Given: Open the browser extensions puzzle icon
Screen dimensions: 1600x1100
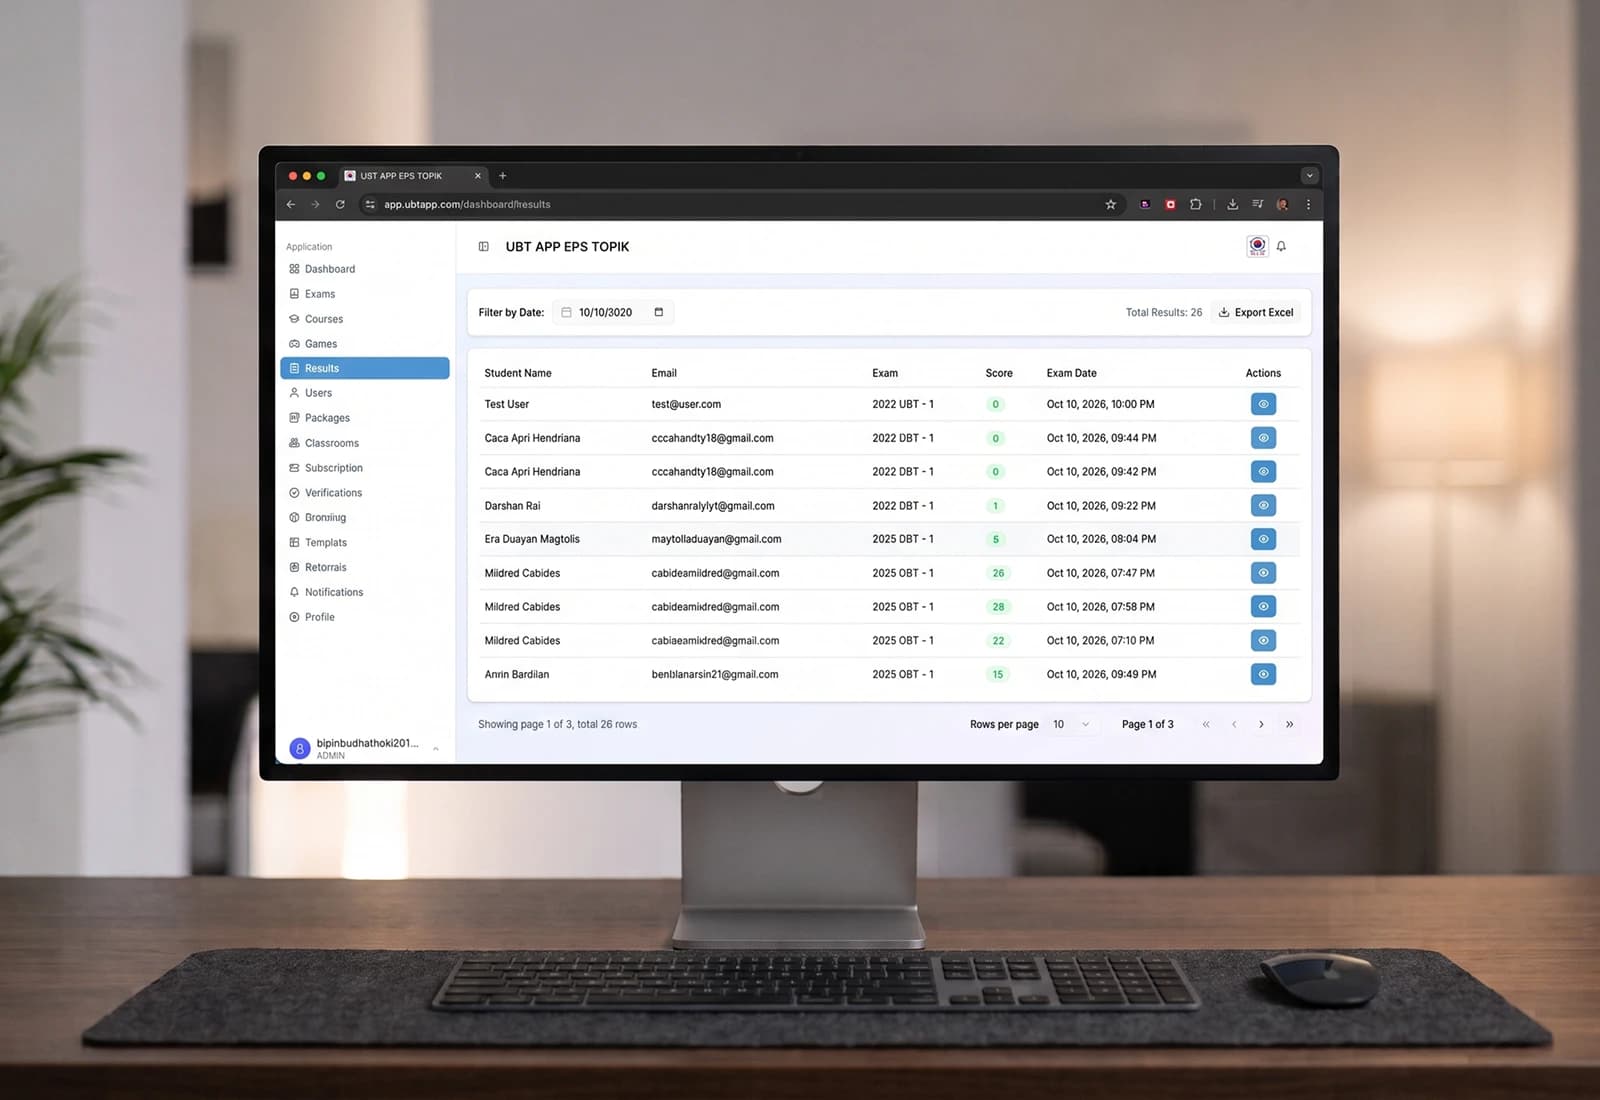Looking at the screenshot, I should [x=1195, y=204].
